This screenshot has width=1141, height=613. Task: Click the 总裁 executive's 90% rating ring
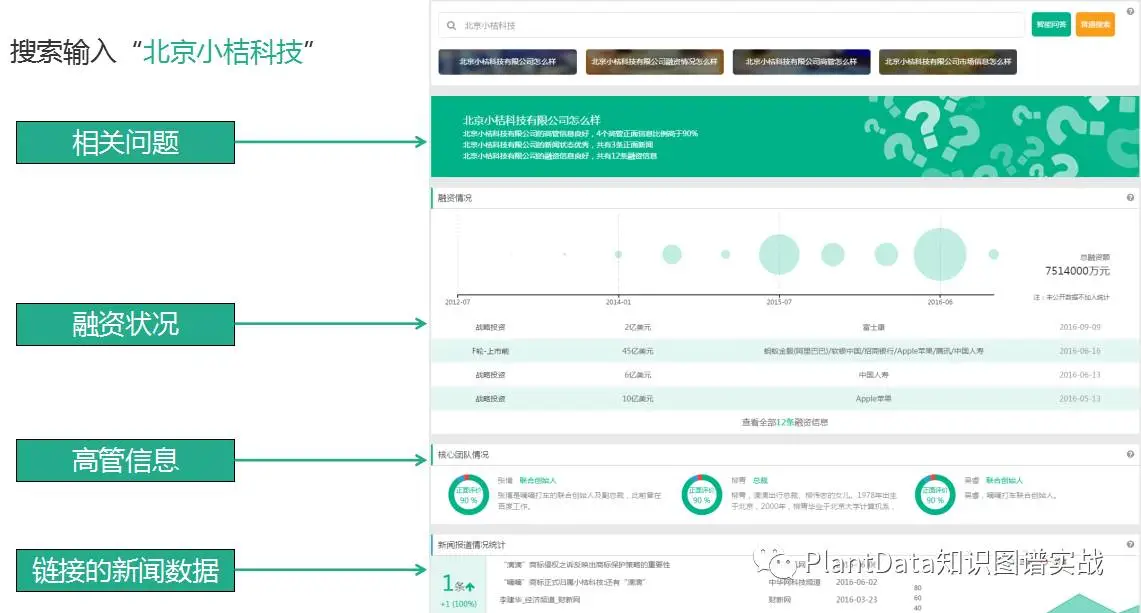click(x=701, y=495)
